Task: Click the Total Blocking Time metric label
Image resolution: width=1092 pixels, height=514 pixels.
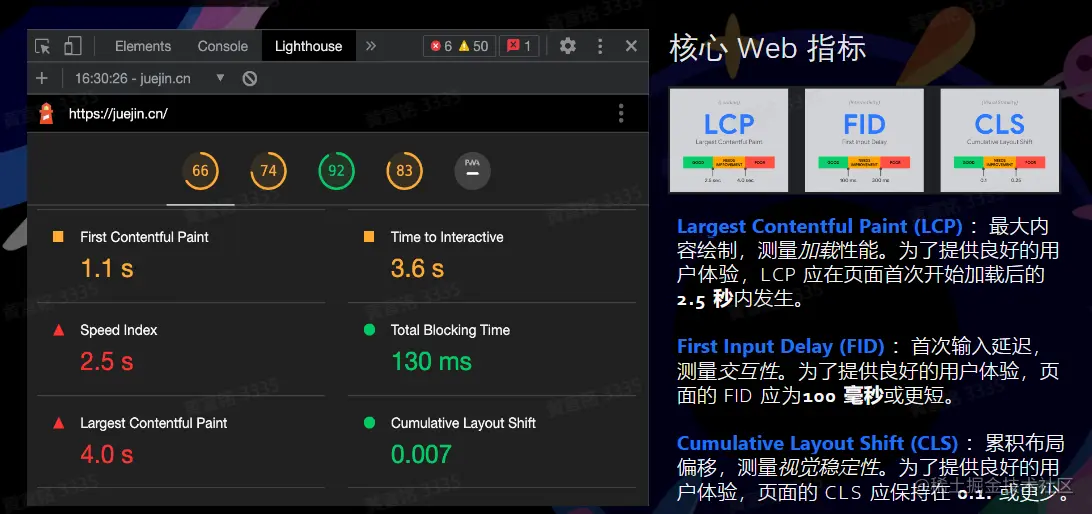Action: (x=451, y=330)
